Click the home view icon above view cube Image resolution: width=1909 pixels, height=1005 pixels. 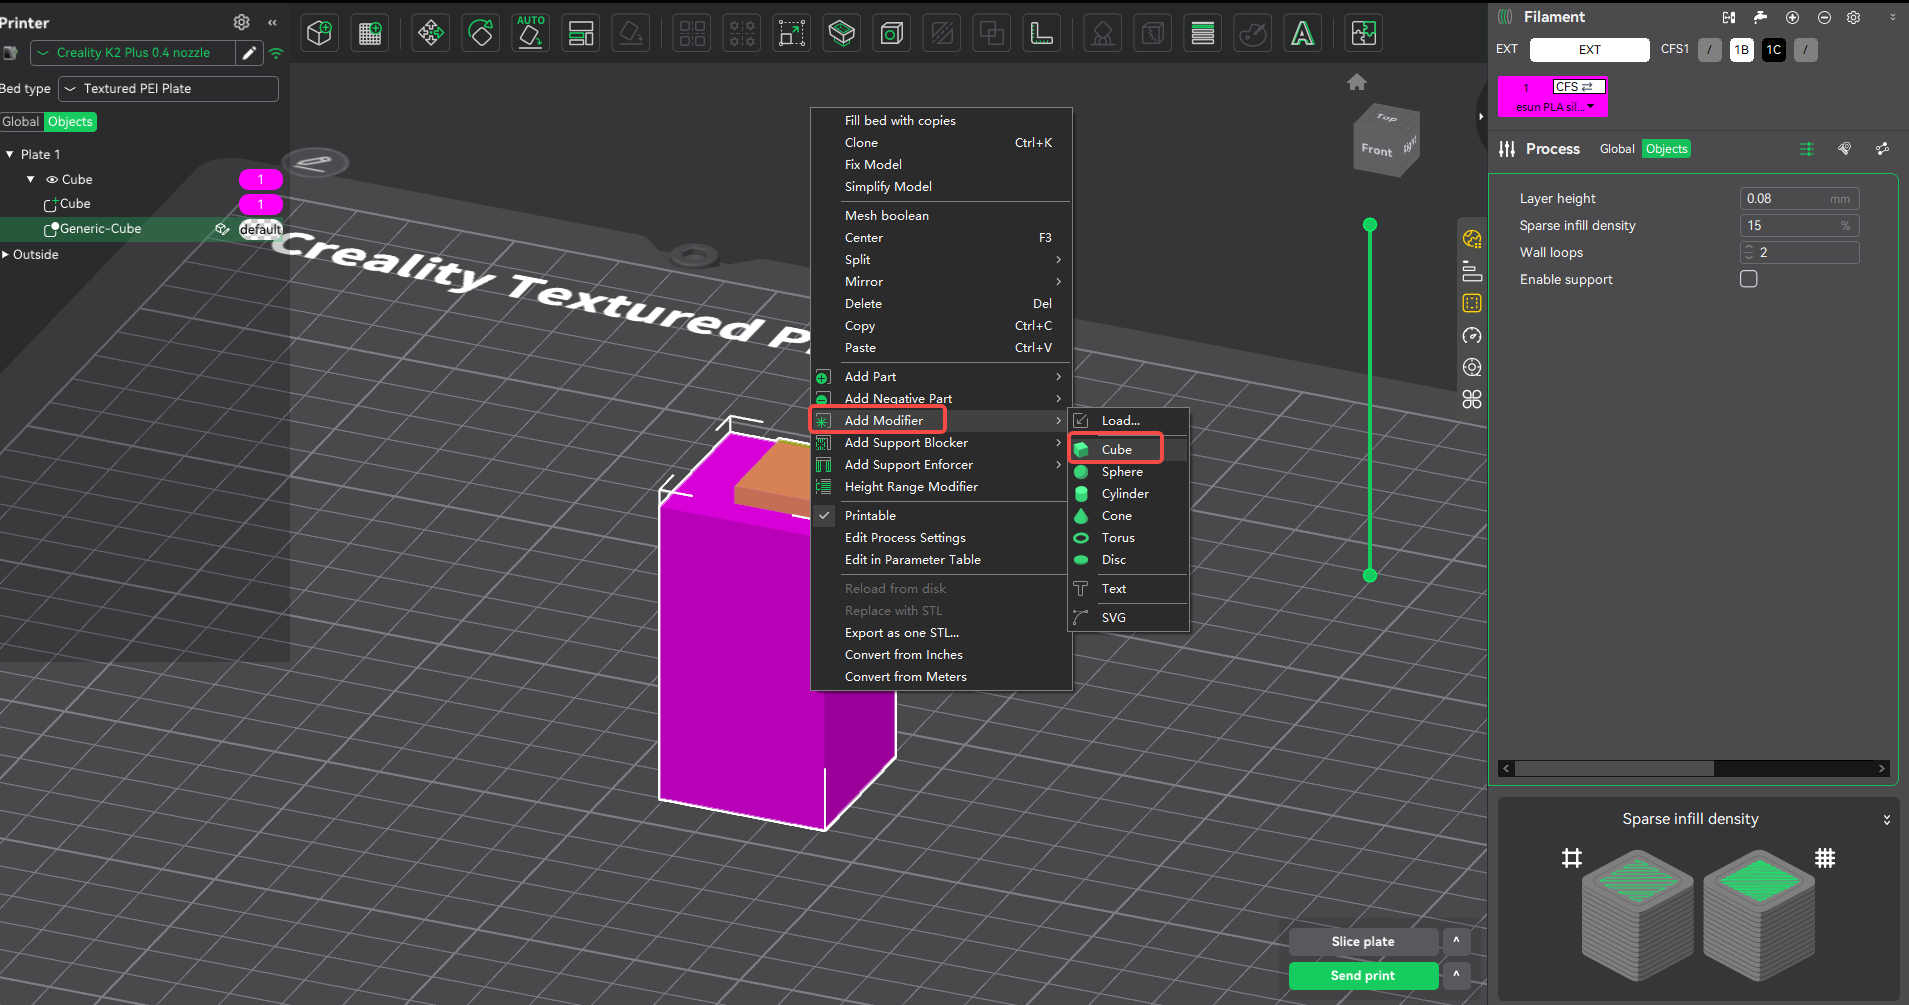point(1356,82)
